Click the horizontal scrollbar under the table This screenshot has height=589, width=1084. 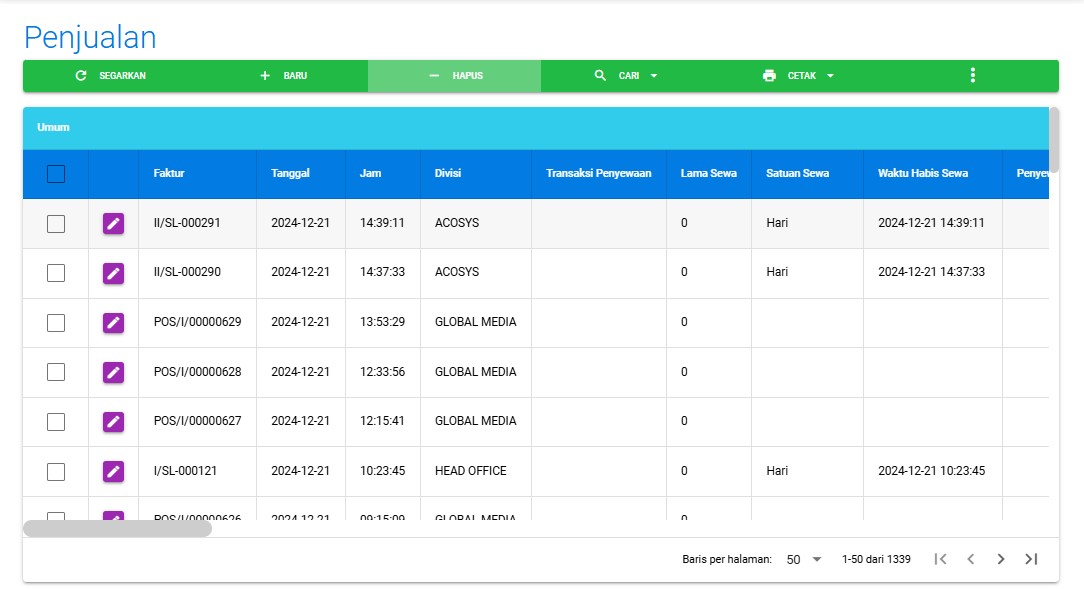tap(117, 528)
